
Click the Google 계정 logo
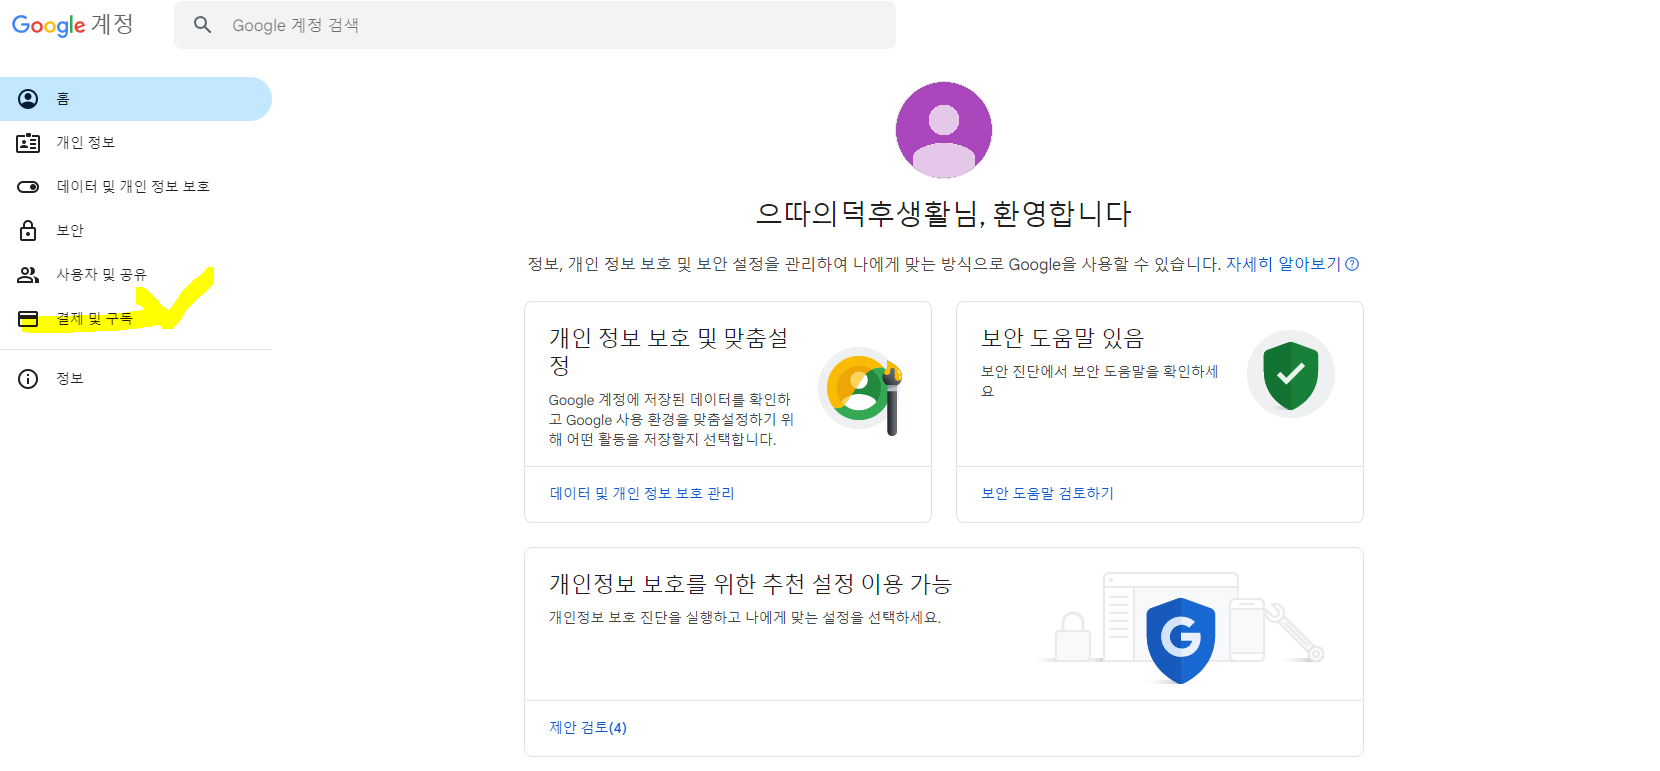72,25
